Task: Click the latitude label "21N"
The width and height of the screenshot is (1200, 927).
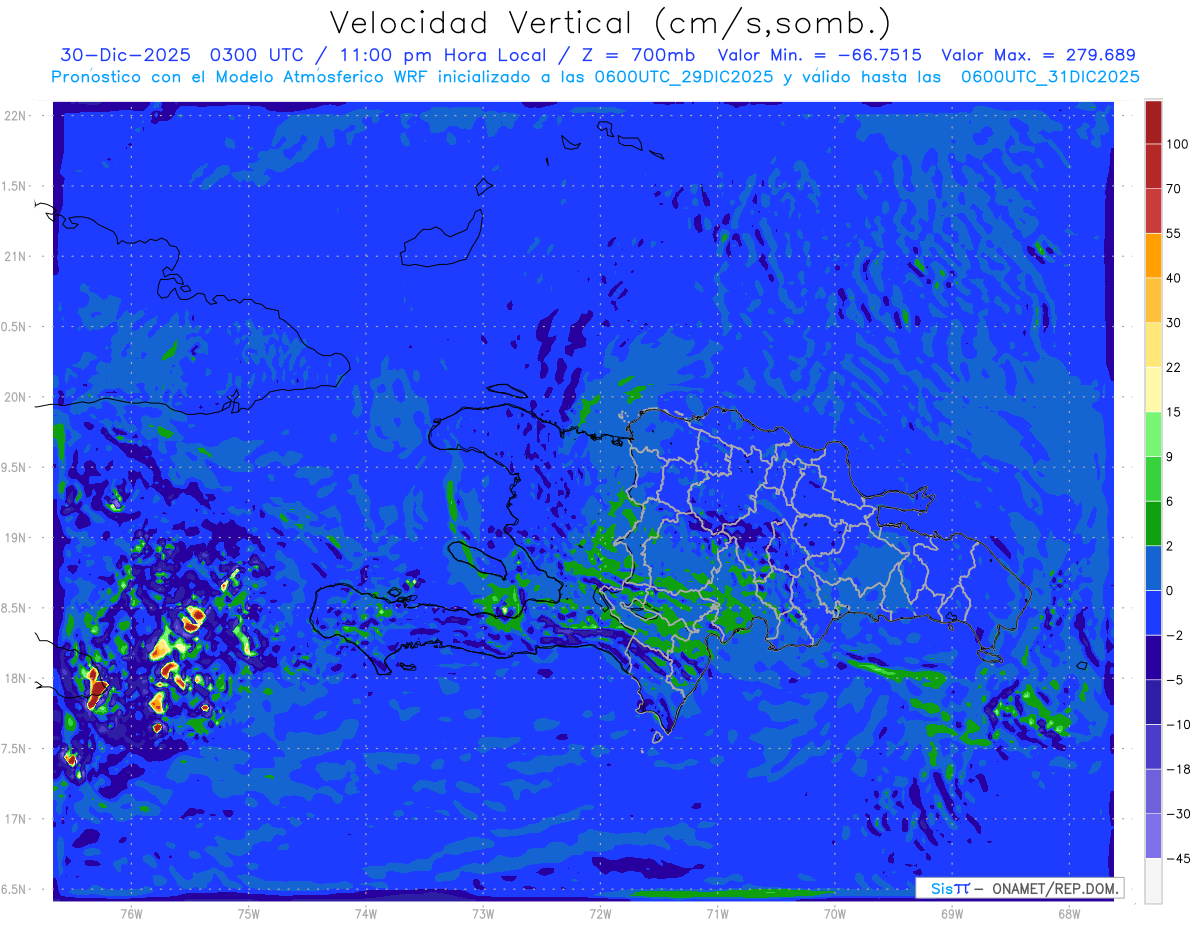Action: pyautogui.click(x=16, y=257)
